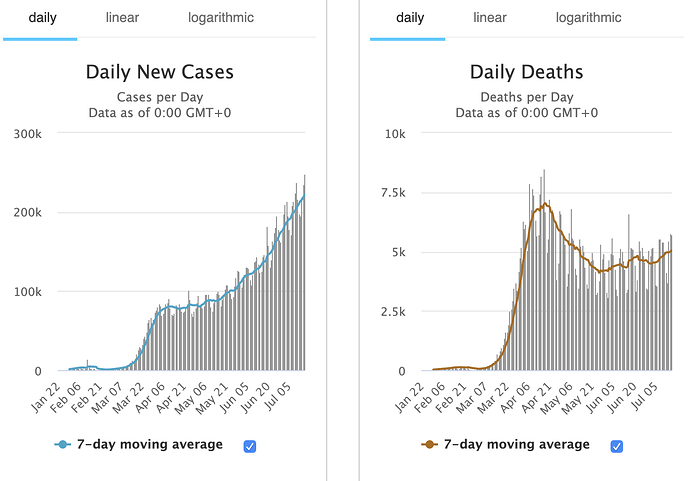
Task: Click the Daily Deaths chart title
Action: (527, 72)
